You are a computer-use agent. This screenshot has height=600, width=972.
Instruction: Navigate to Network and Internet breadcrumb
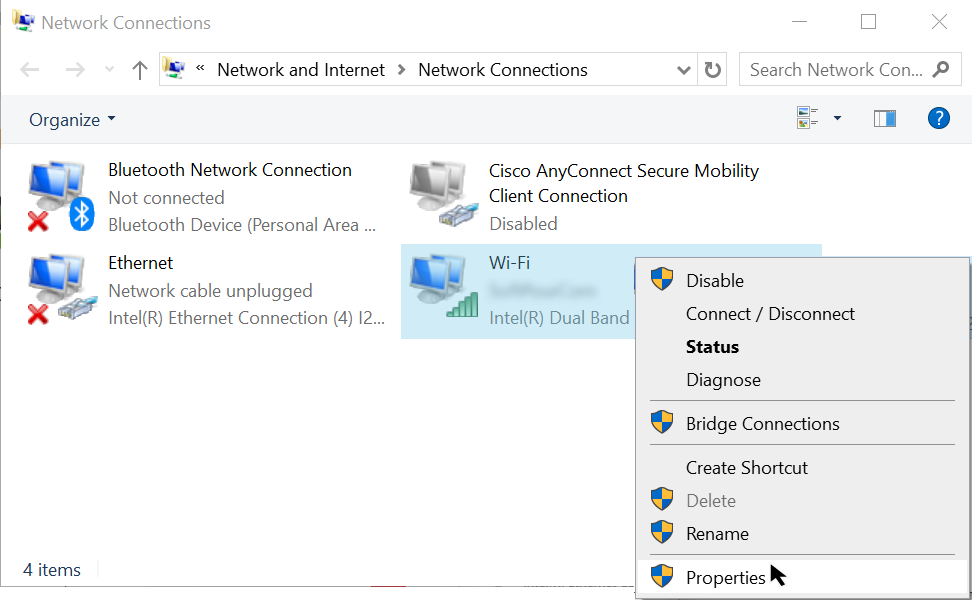[x=301, y=69]
